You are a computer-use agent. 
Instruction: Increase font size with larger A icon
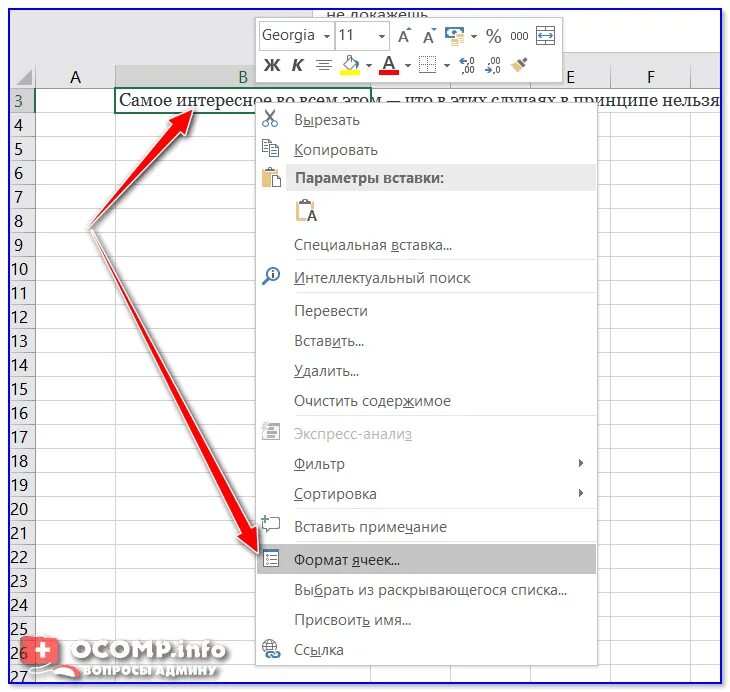click(x=404, y=35)
